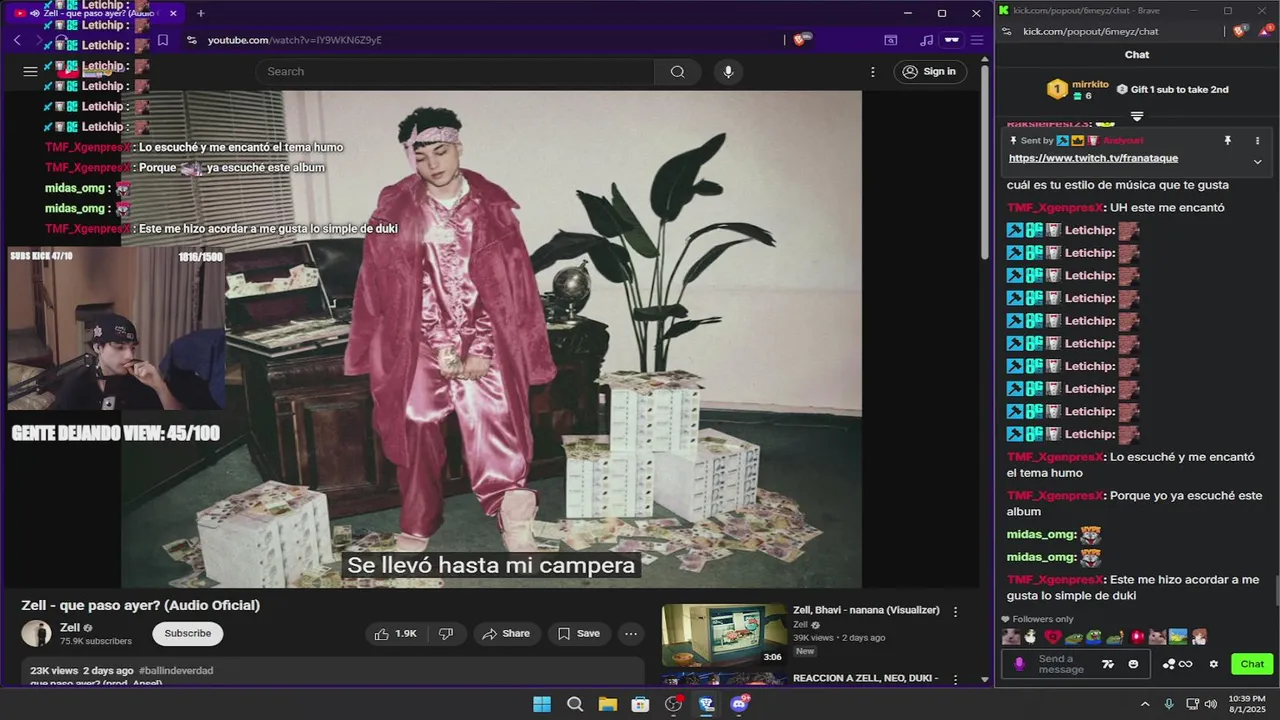Open Brave main hamburger menu
1280x720 pixels.
976,40
